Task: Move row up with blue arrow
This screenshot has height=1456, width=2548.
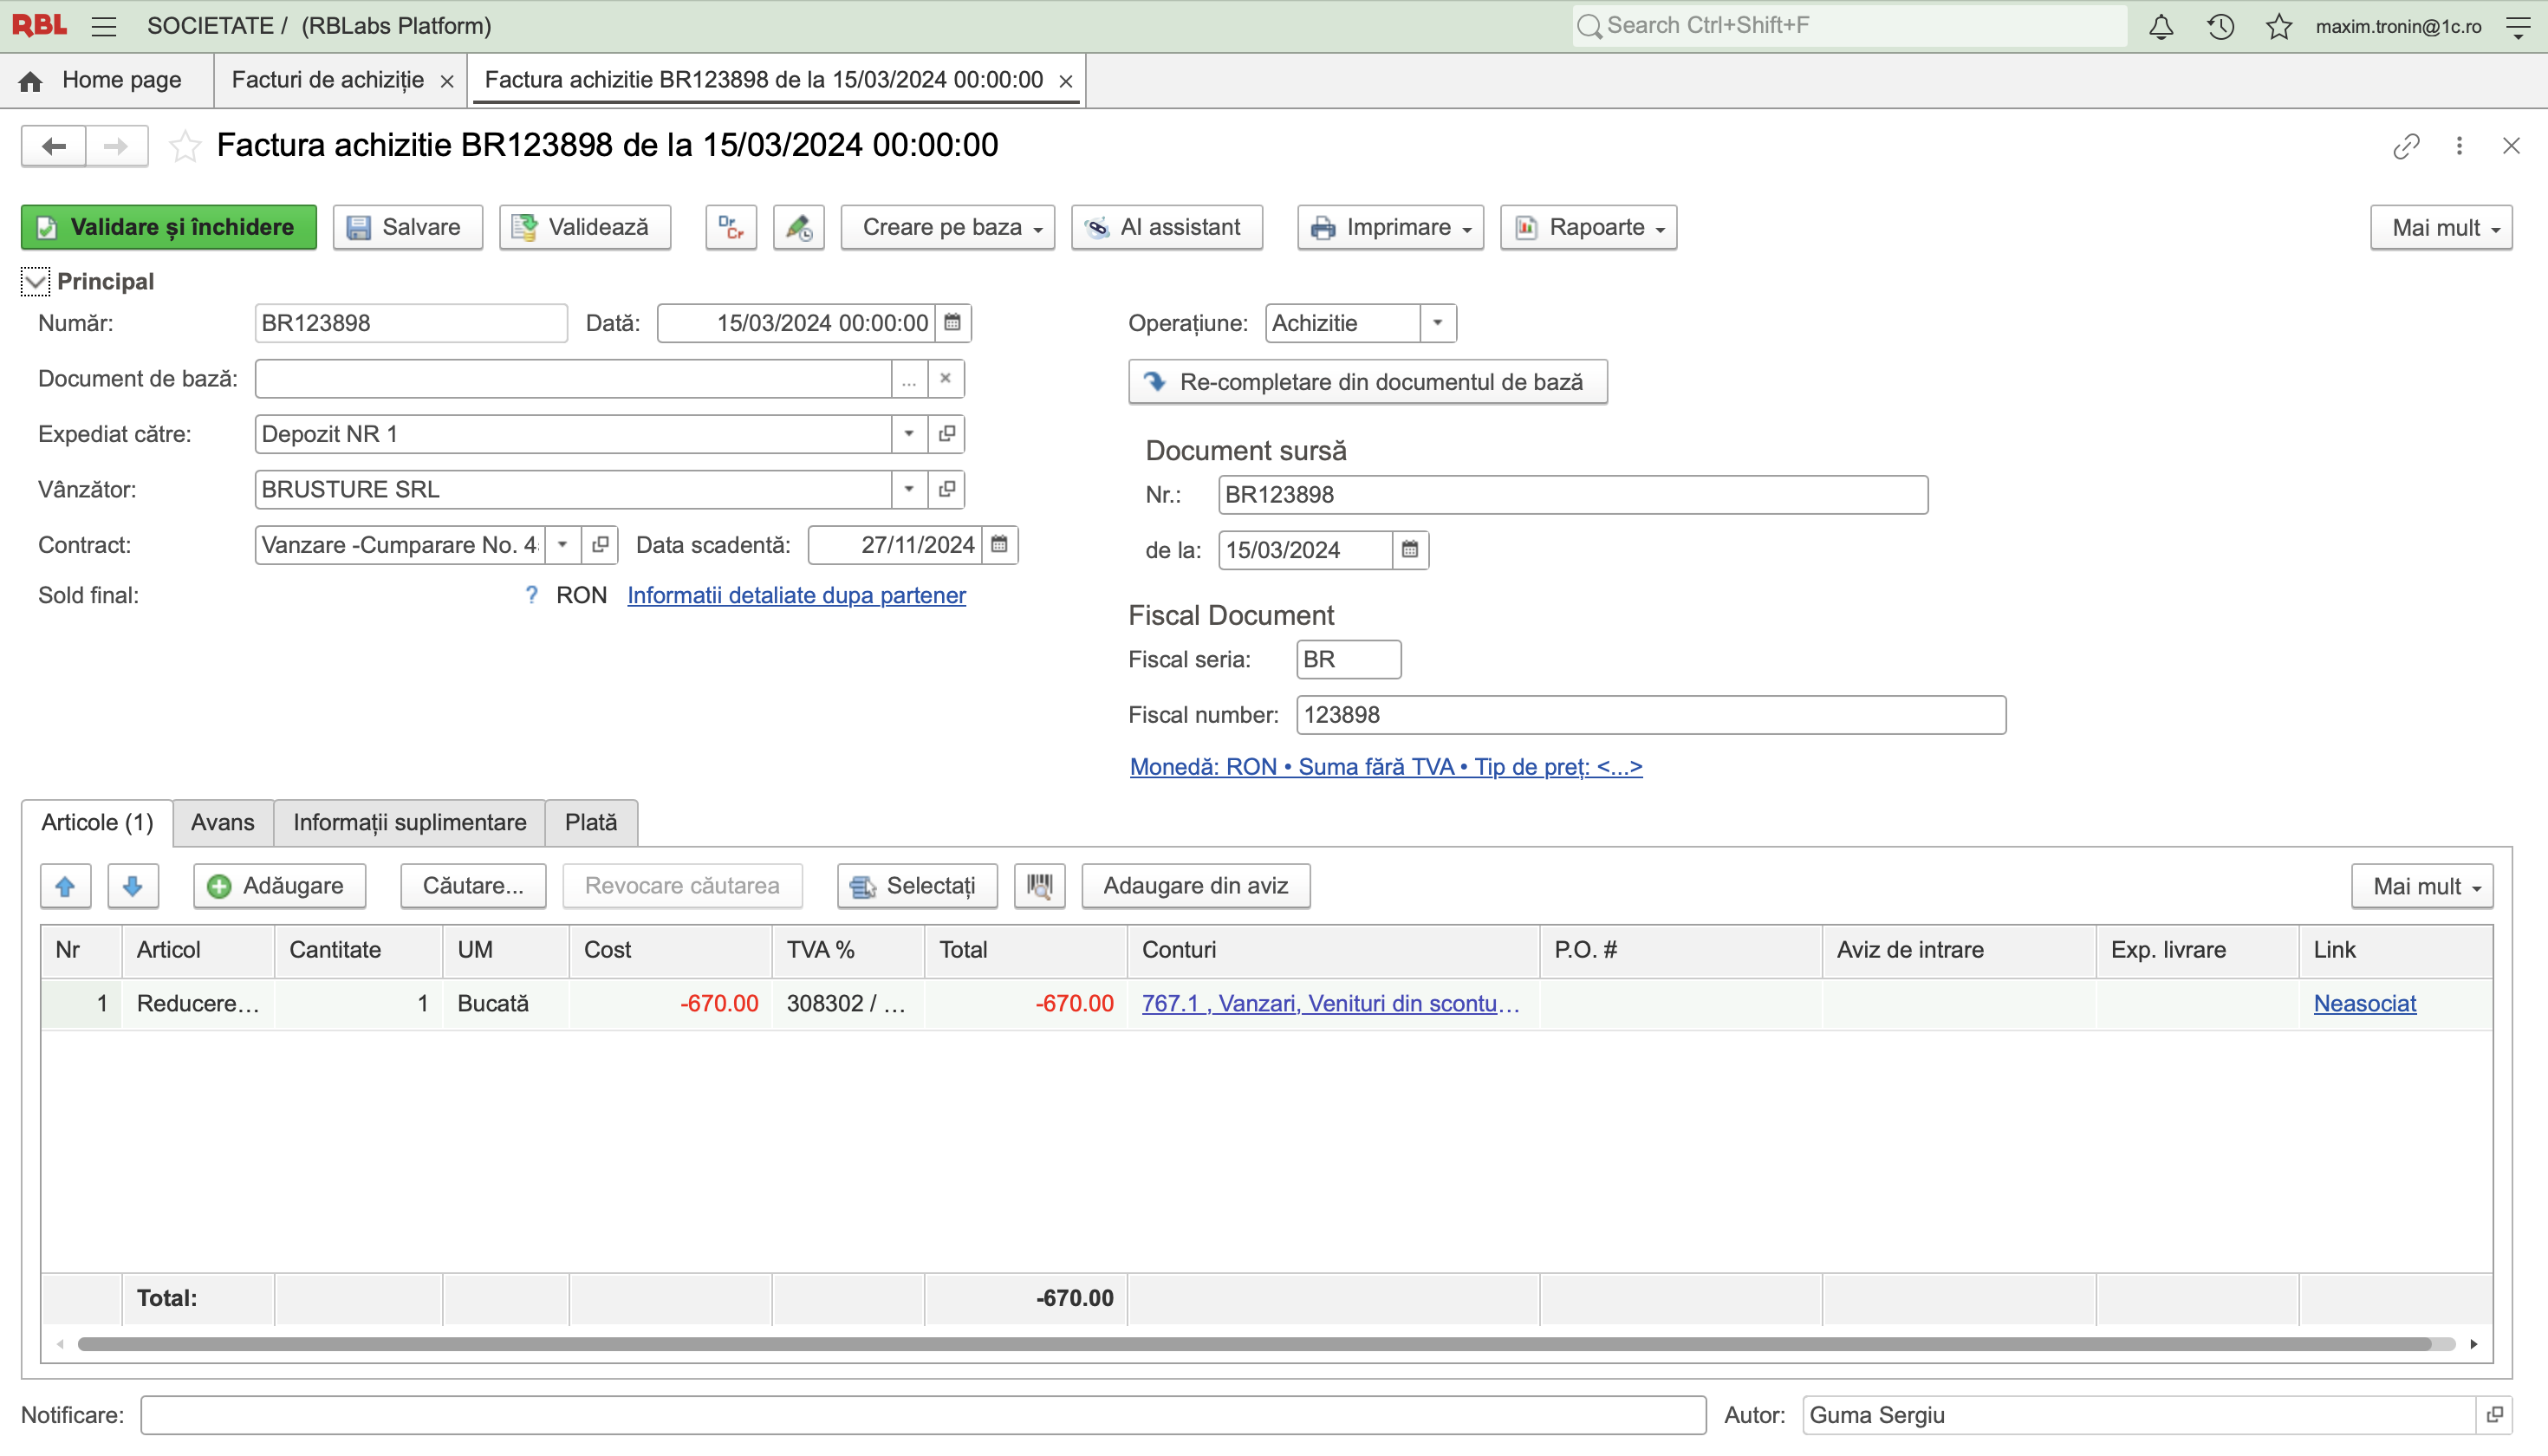Action: coord(66,886)
